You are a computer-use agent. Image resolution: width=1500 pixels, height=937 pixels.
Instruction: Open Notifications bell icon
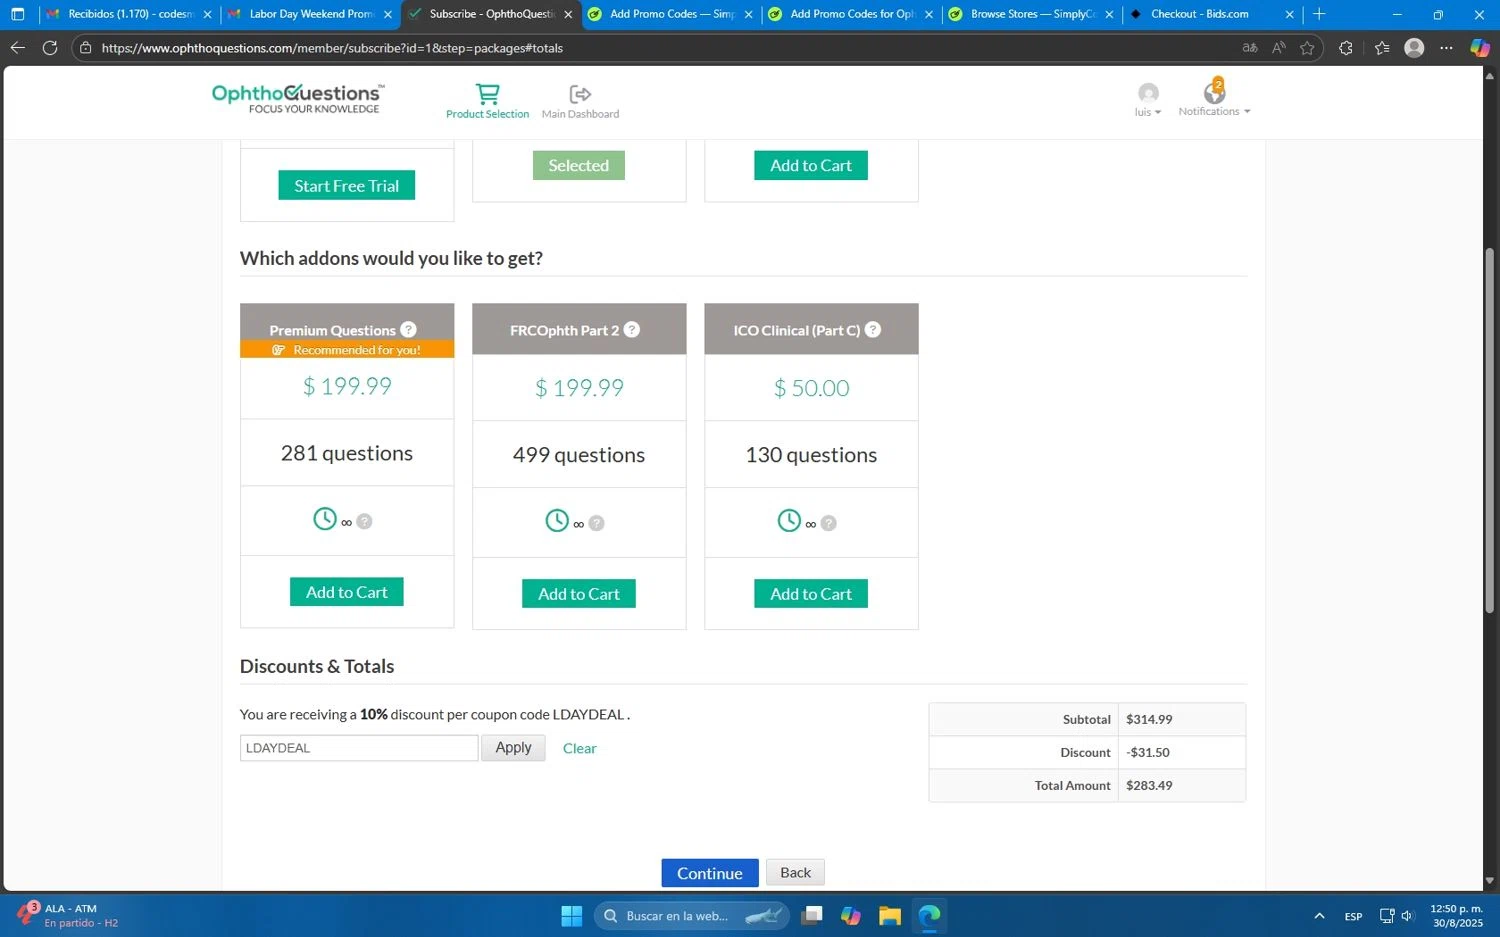(1214, 92)
